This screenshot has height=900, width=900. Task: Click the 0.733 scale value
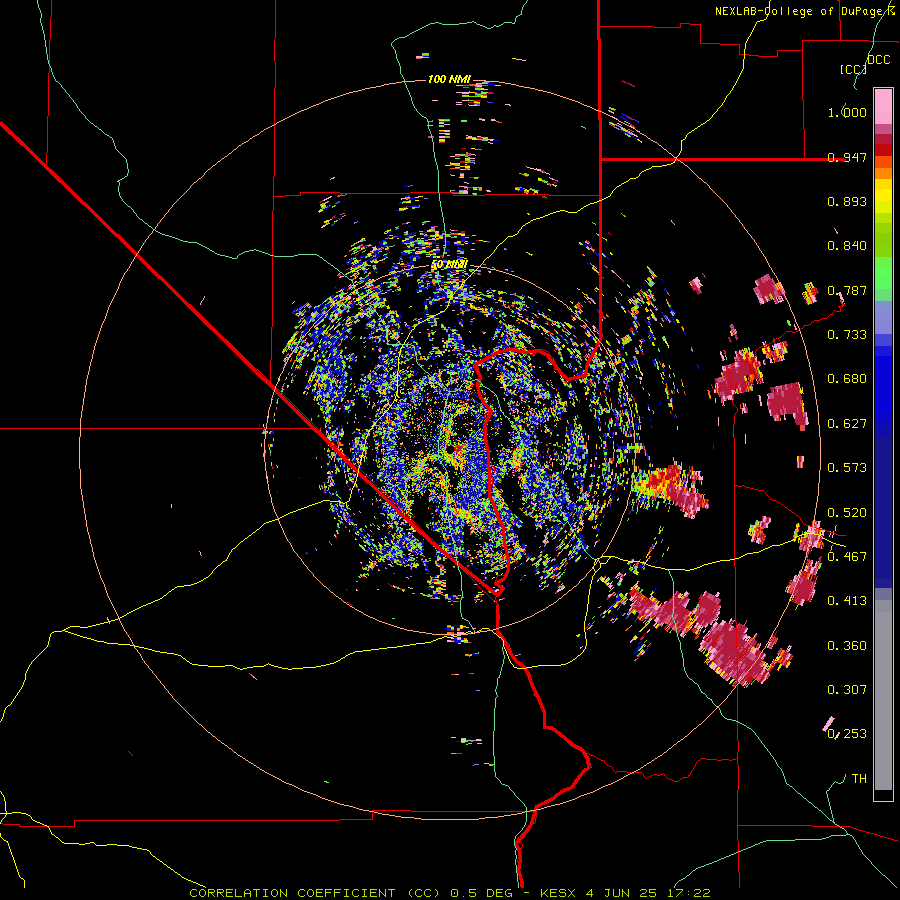[847, 335]
